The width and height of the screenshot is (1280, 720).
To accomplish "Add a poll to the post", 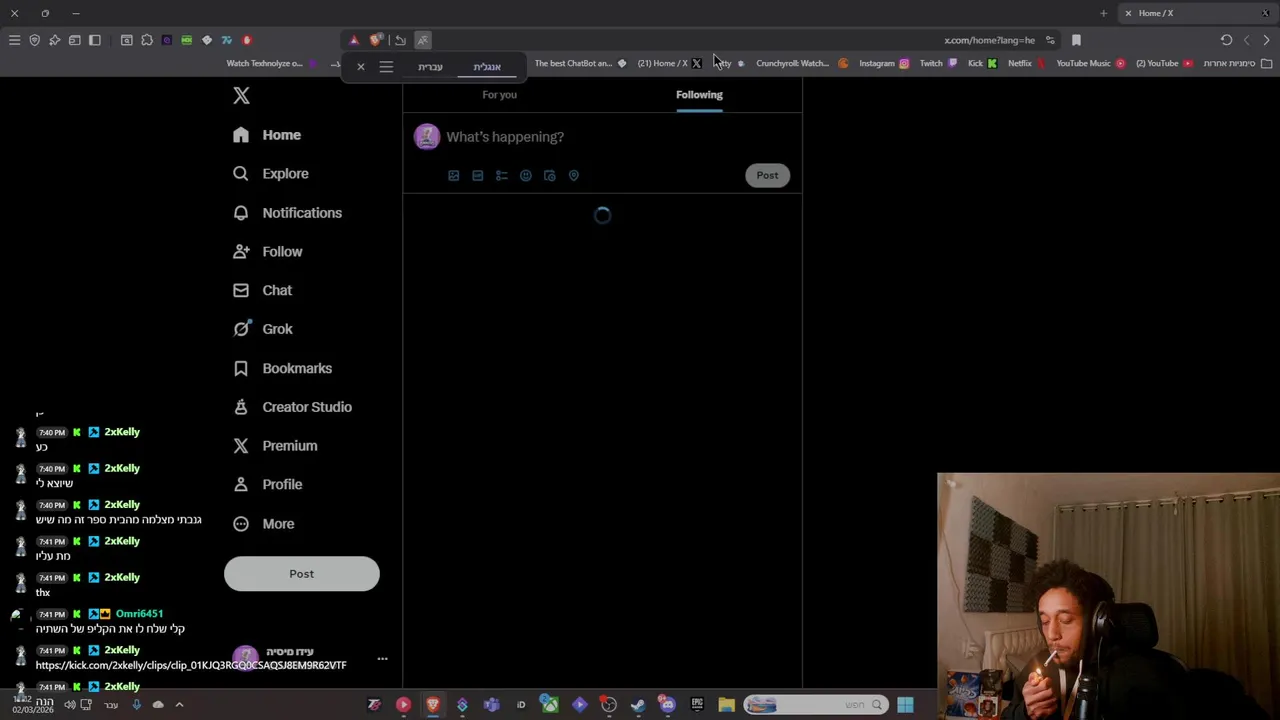I will 502,176.
